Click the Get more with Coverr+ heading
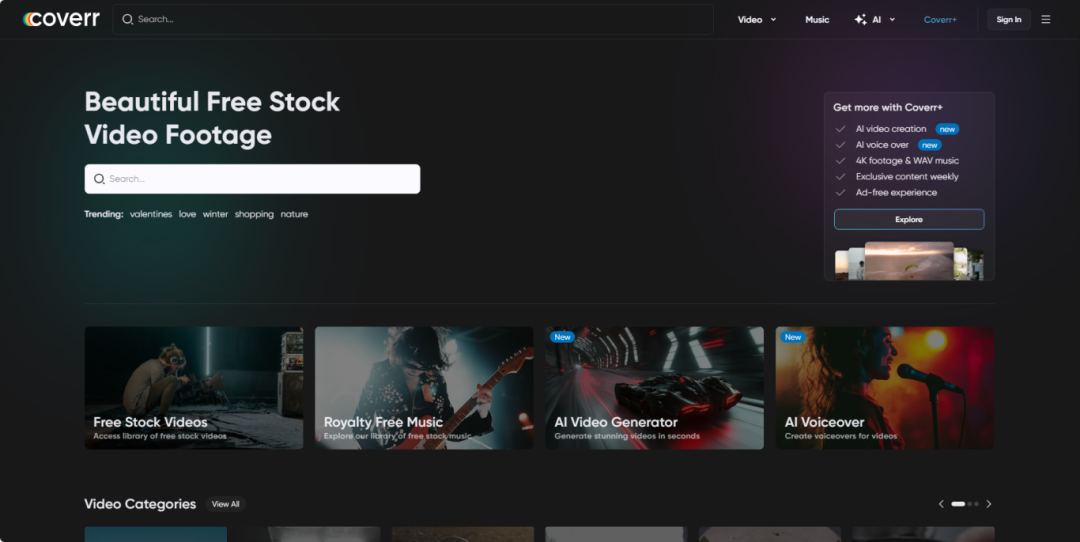The height and width of the screenshot is (542, 1080). pyautogui.click(x=888, y=107)
